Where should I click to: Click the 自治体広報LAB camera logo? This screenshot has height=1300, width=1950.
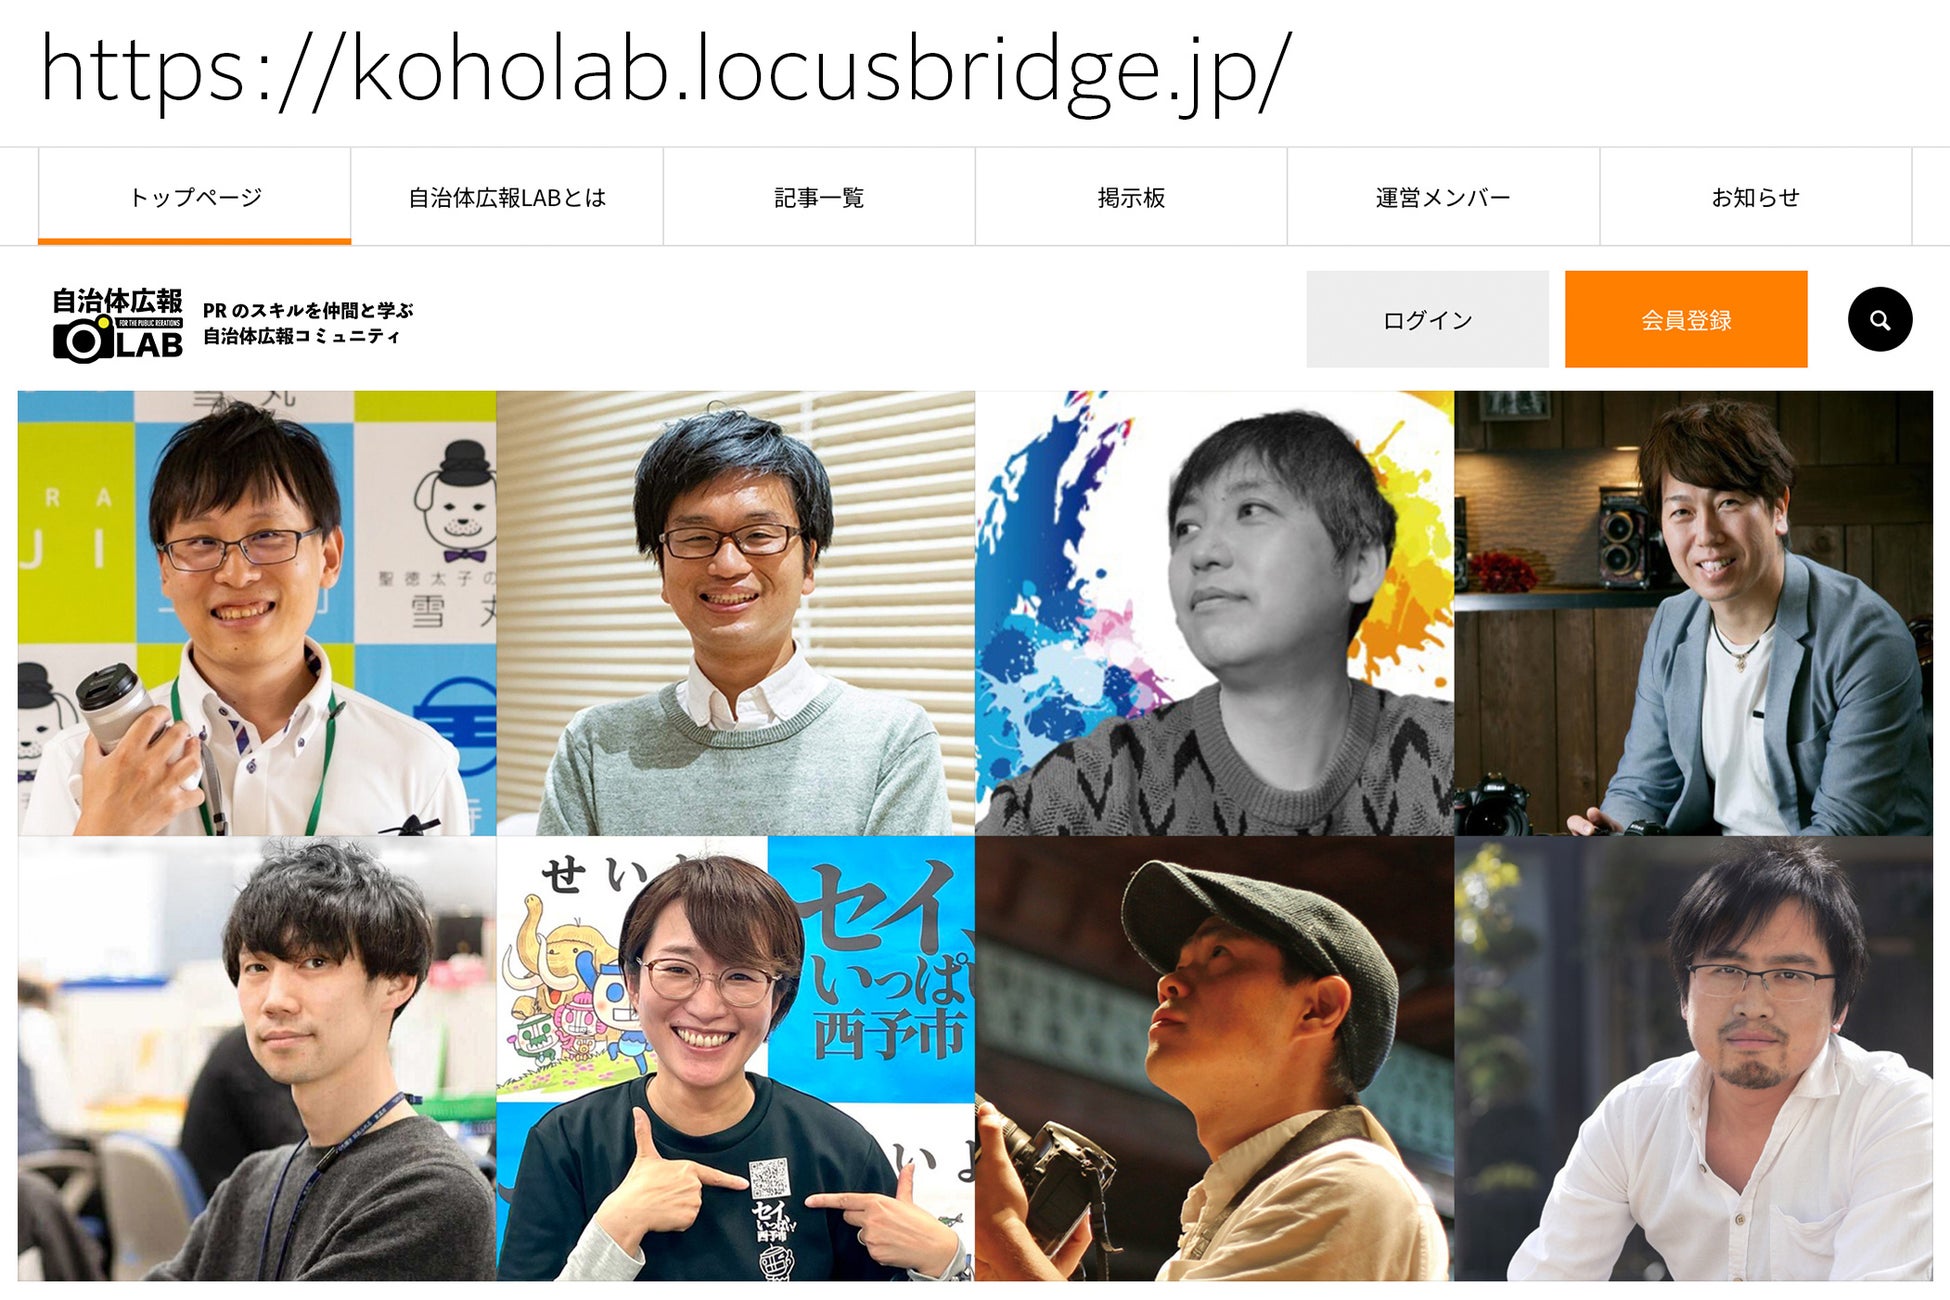118,324
